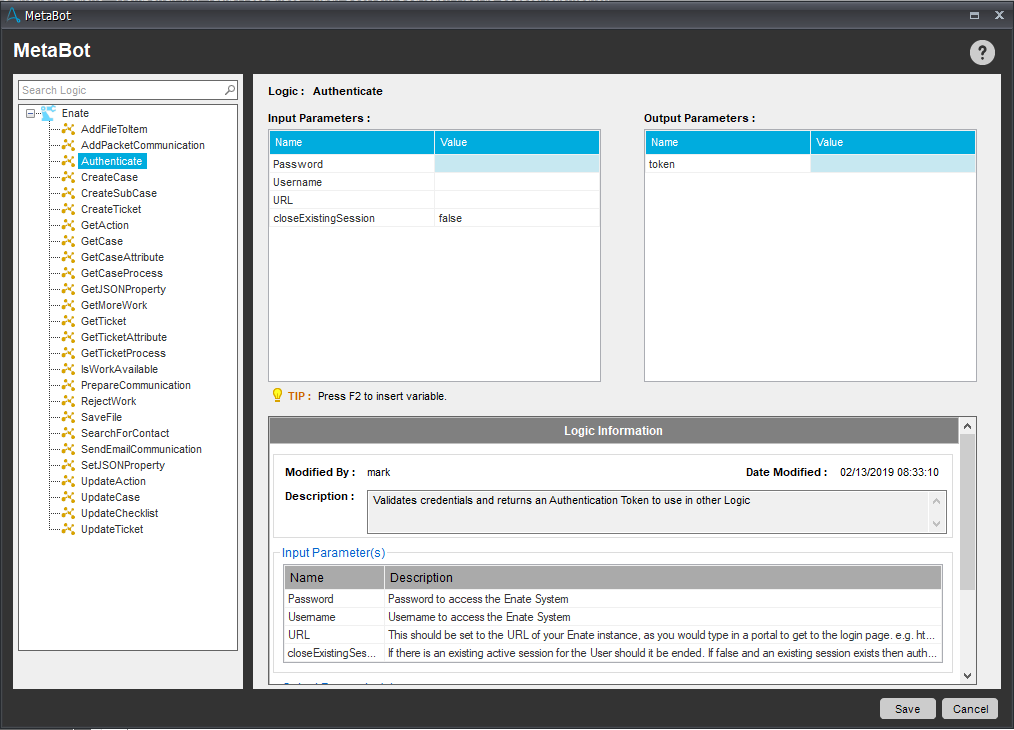This screenshot has height=730, width=1014.
Task: Click the GetTicket logic icon
Action: tap(69, 321)
